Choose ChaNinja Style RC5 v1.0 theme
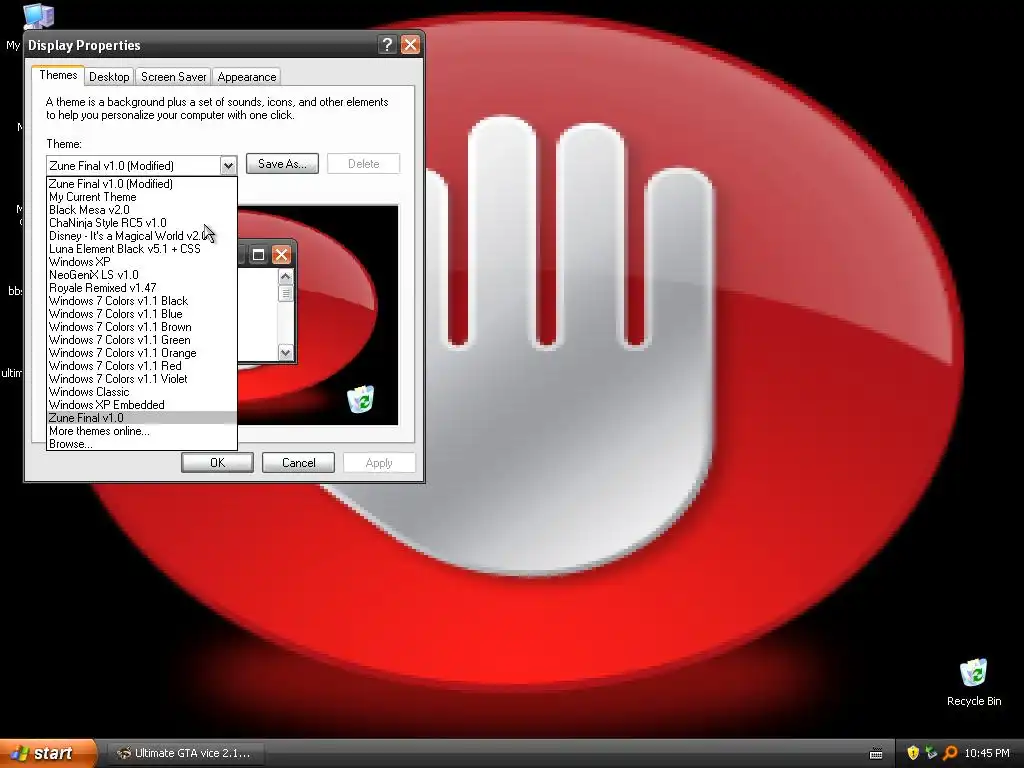Image resolution: width=1024 pixels, height=768 pixels. point(142,223)
